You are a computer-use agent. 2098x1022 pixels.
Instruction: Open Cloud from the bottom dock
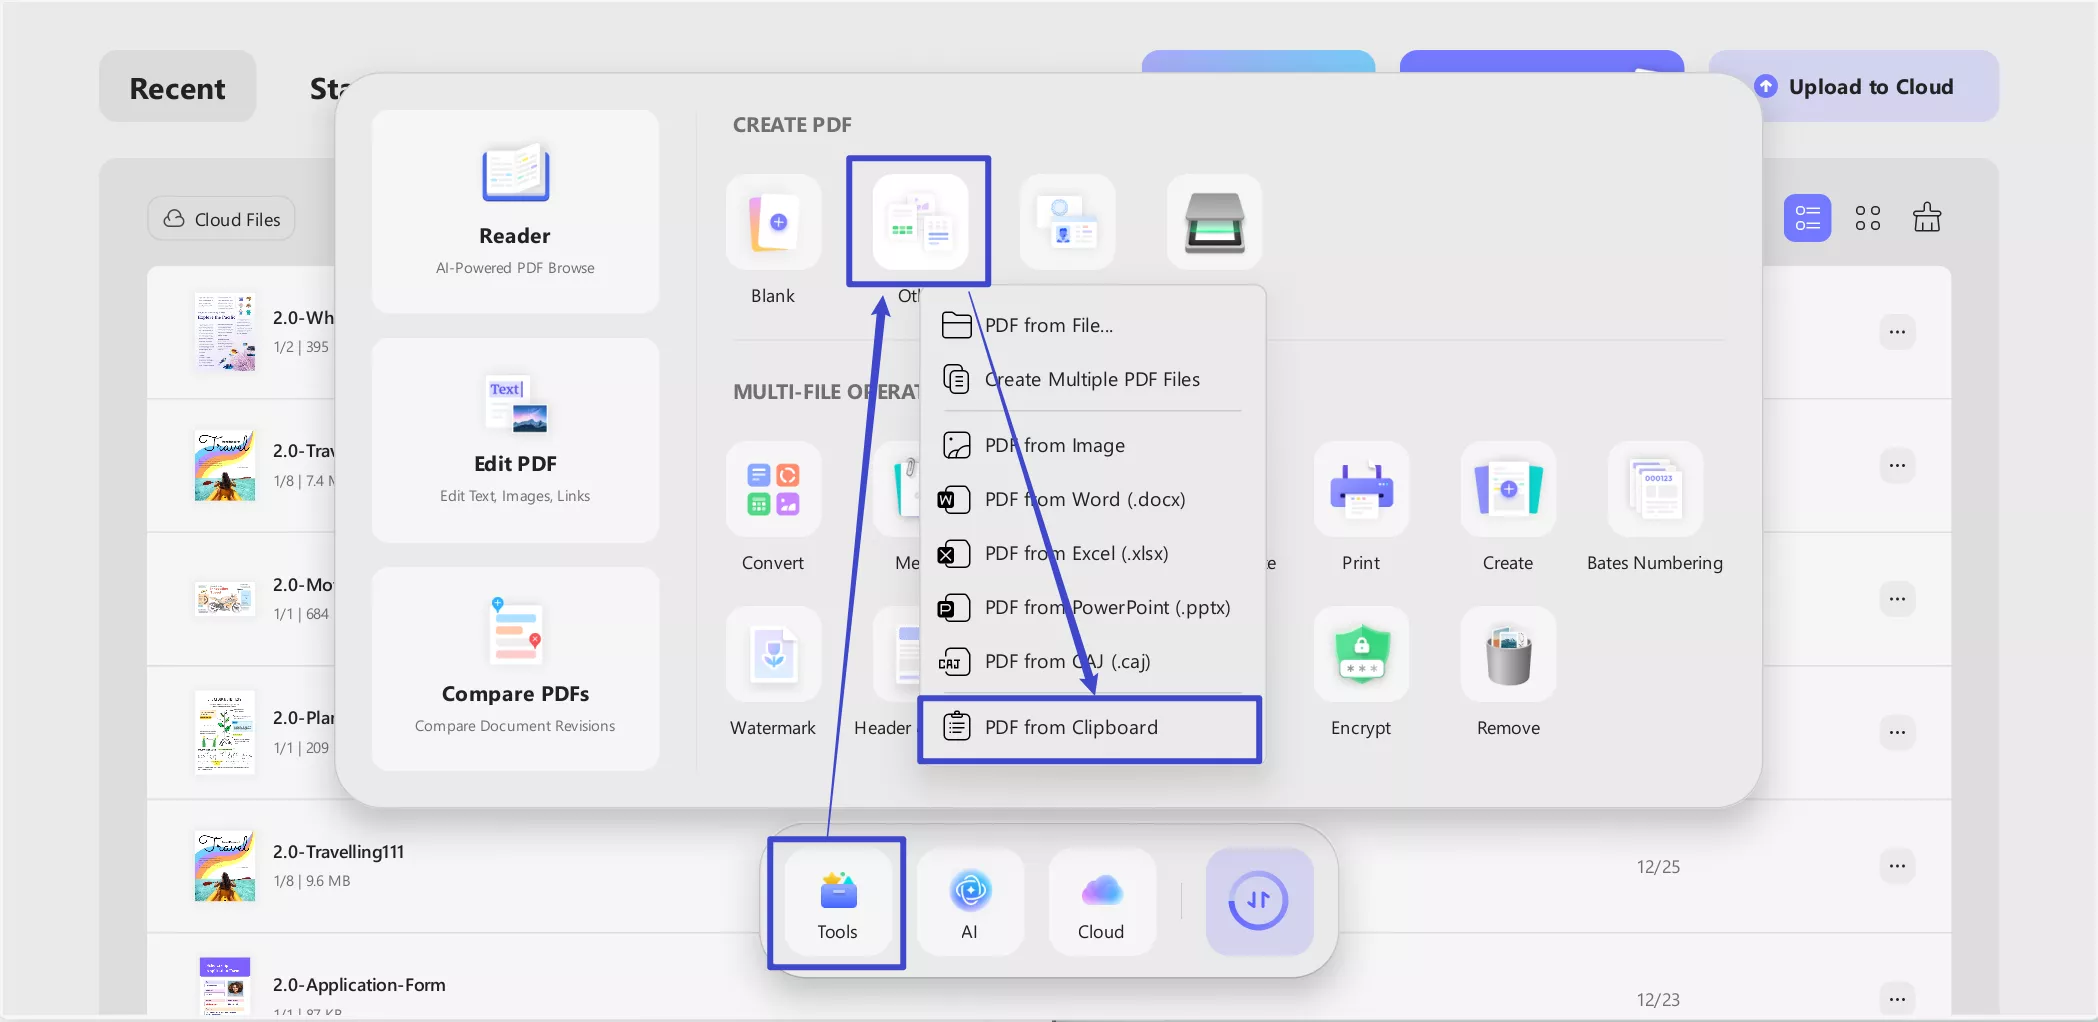point(1101,901)
